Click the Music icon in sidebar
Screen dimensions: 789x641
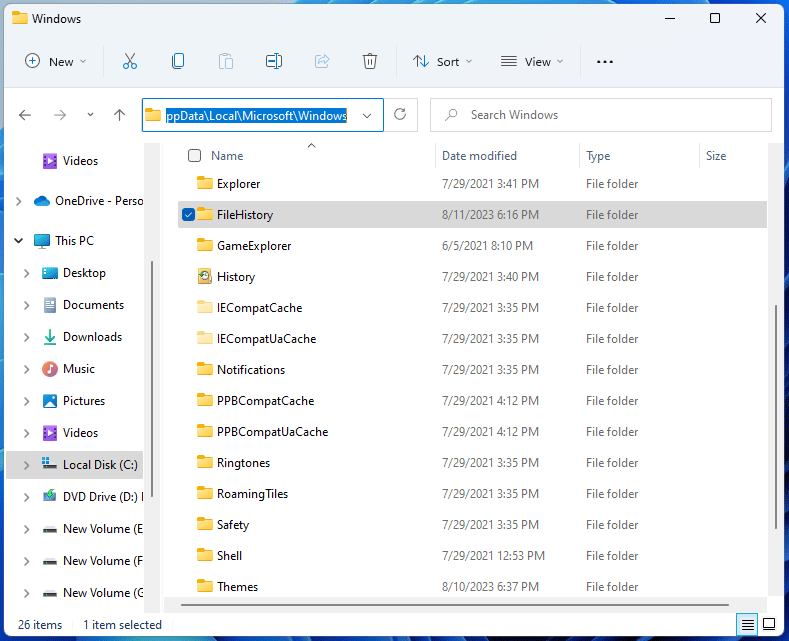[50, 369]
